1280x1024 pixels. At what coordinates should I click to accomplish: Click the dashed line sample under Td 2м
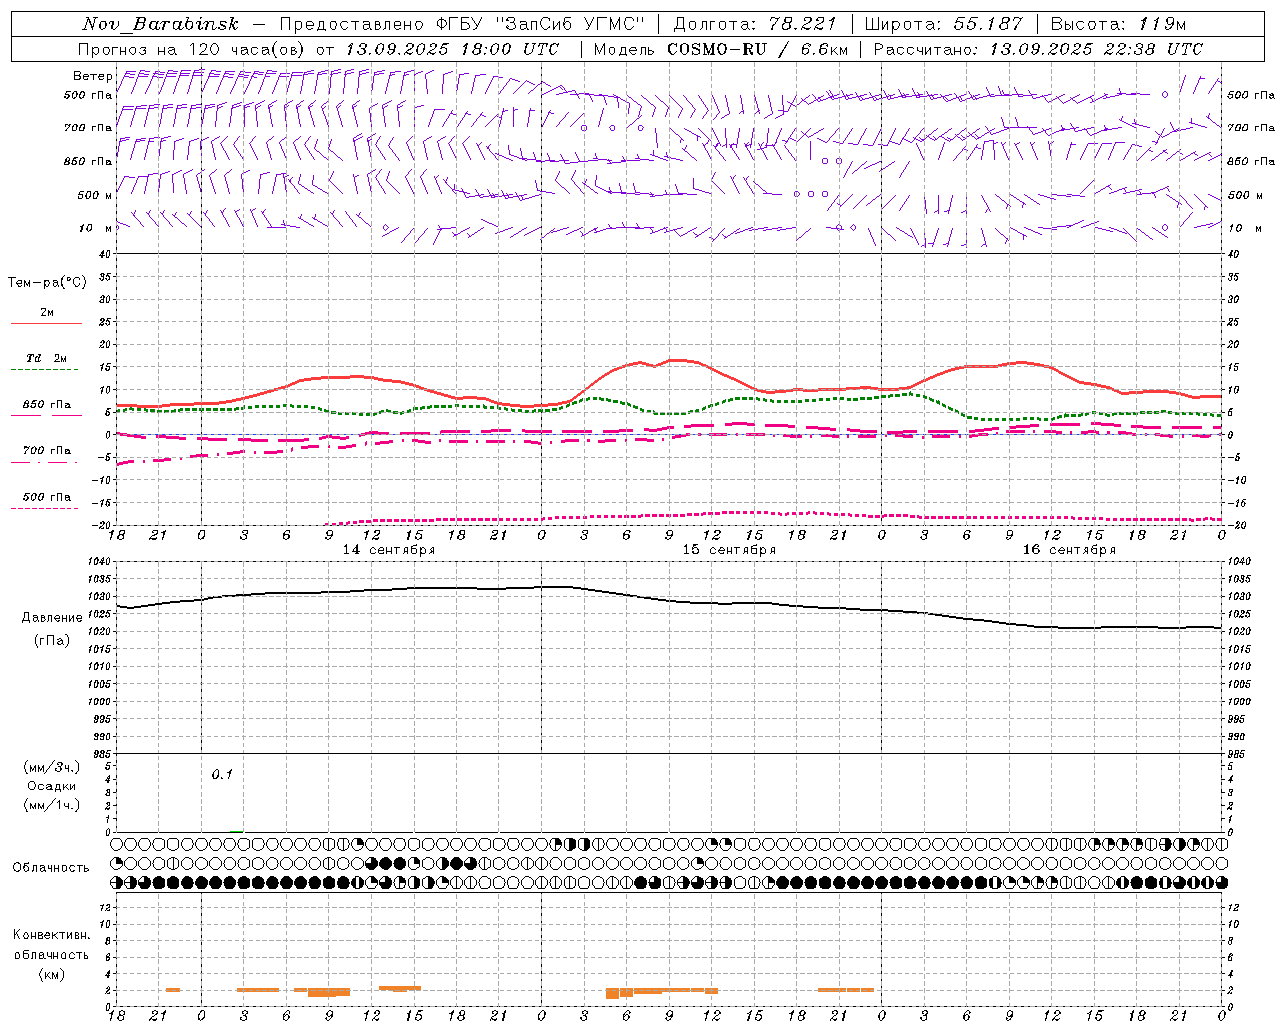pyautogui.click(x=45, y=369)
